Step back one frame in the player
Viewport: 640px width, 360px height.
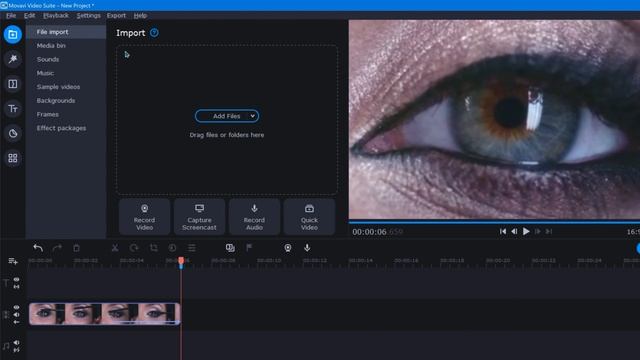(514, 231)
